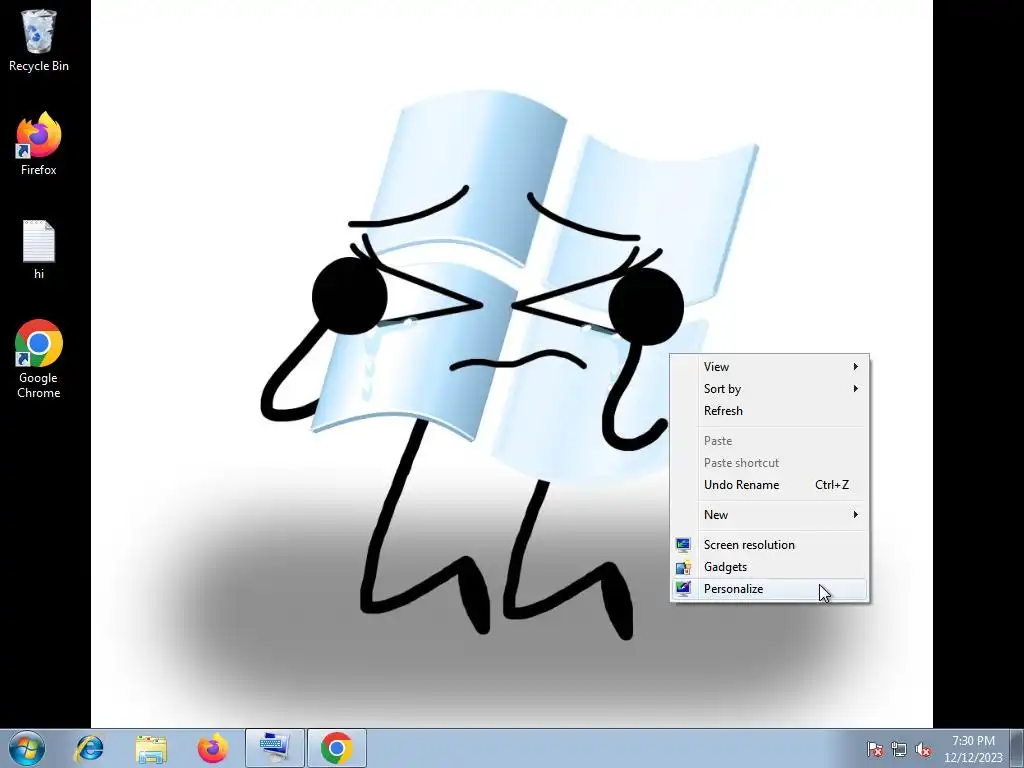Open the network tray icon
This screenshot has height=768, width=1024.
pyautogui.click(x=899, y=749)
